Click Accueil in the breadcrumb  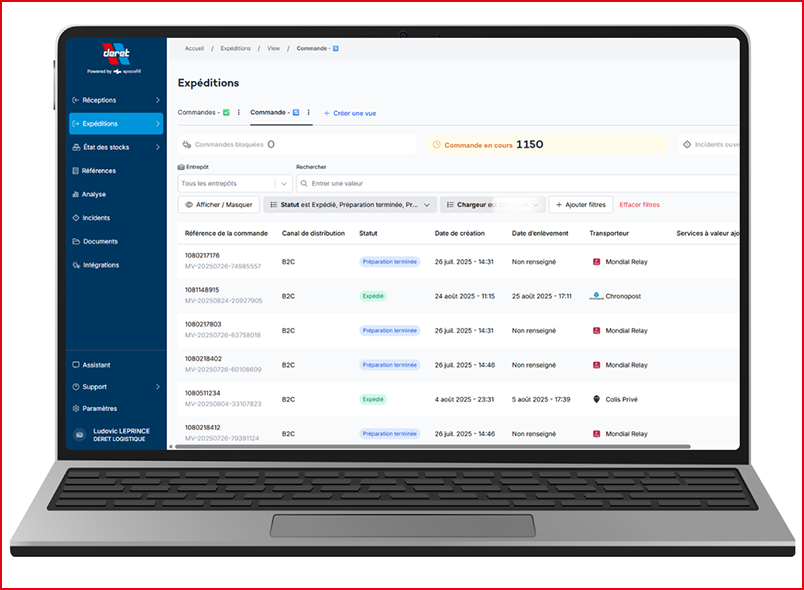194,48
